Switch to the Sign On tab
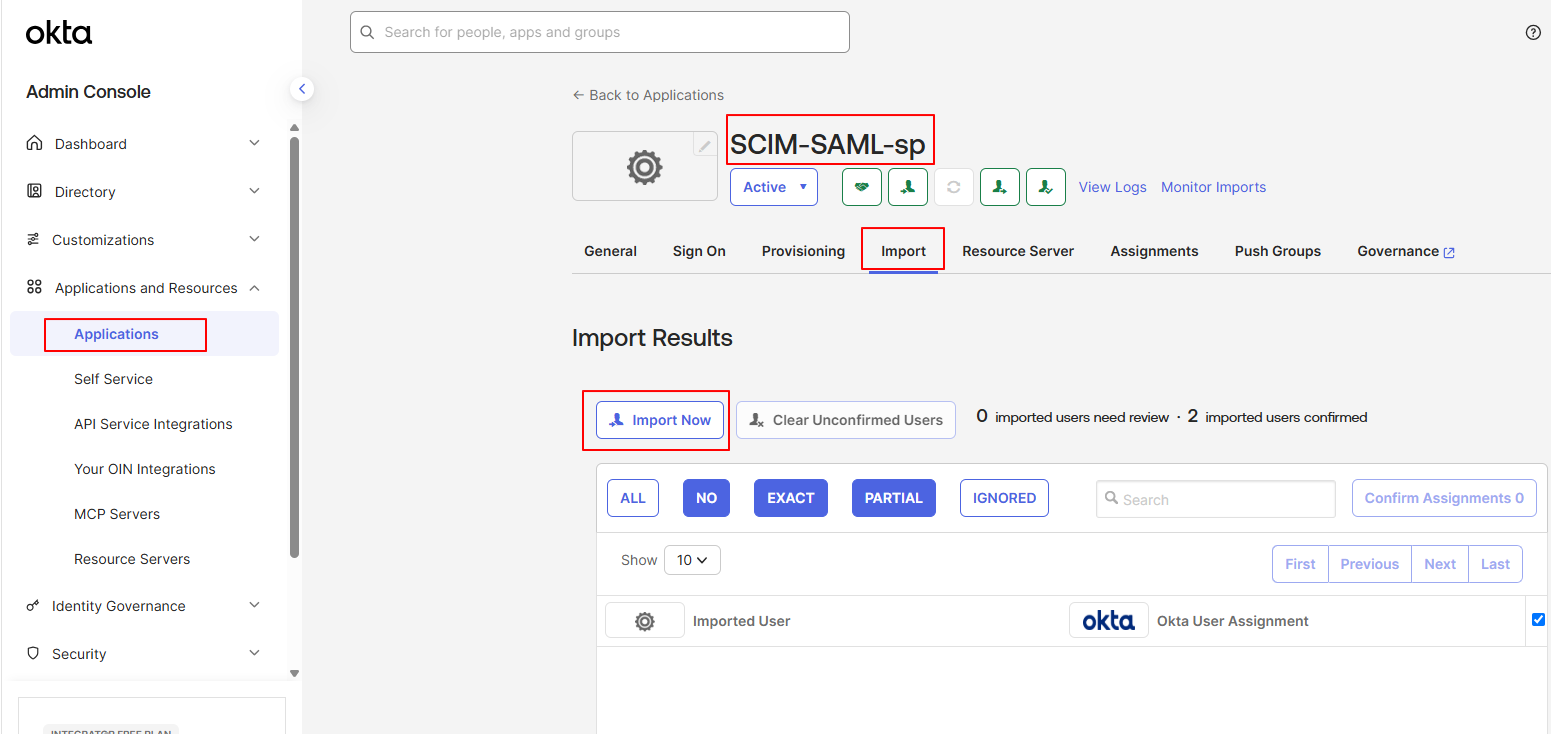 pyautogui.click(x=699, y=251)
